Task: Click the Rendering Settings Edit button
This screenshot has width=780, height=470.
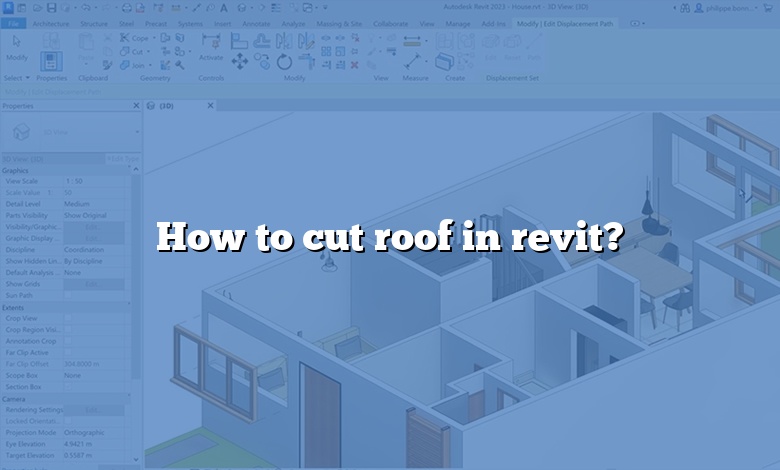Action: pyautogui.click(x=94, y=410)
